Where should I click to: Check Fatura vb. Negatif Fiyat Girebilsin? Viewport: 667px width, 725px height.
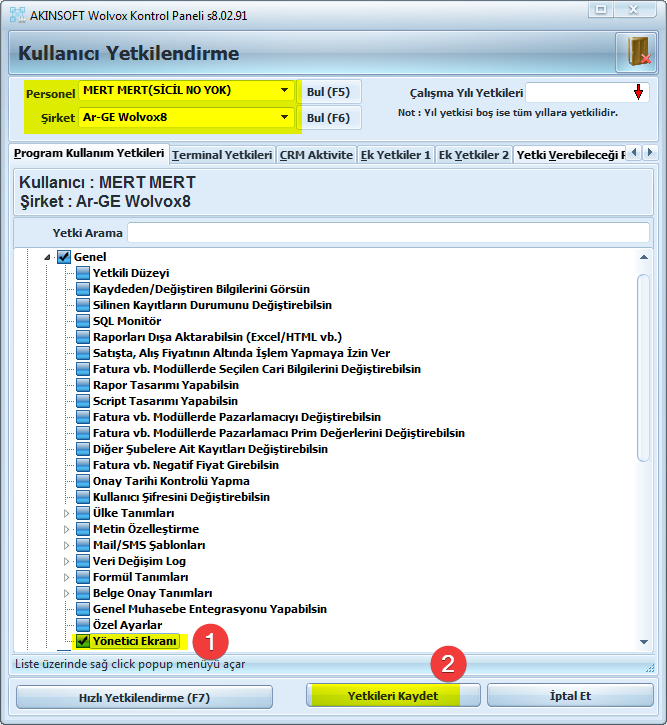pyautogui.click(x=83, y=465)
